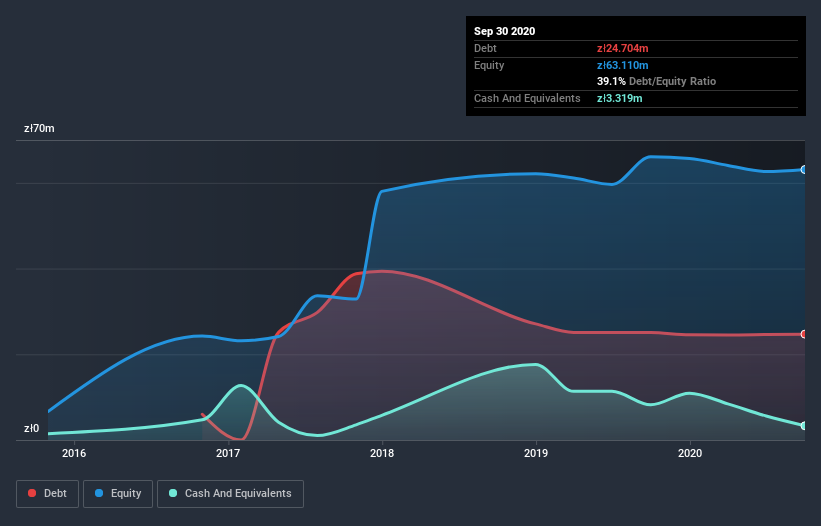
Task: Click the red Debt legend dot
Action: coord(32,493)
